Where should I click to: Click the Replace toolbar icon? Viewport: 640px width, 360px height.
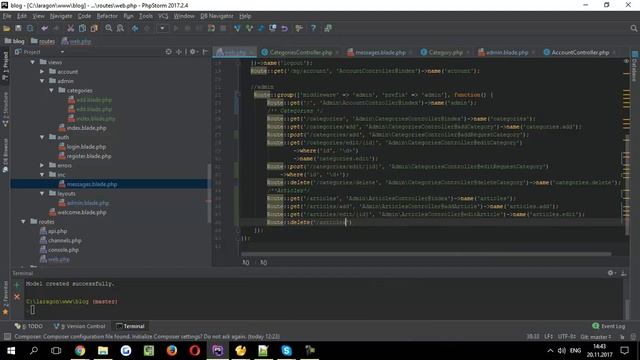(120, 28)
